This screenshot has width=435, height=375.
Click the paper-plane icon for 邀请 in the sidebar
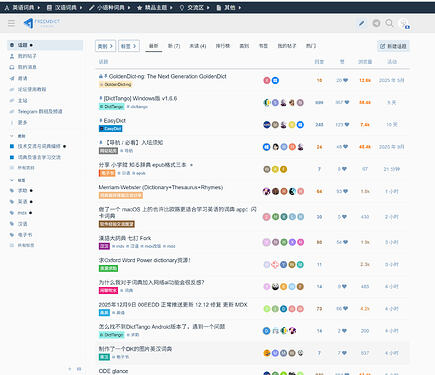click(12, 78)
